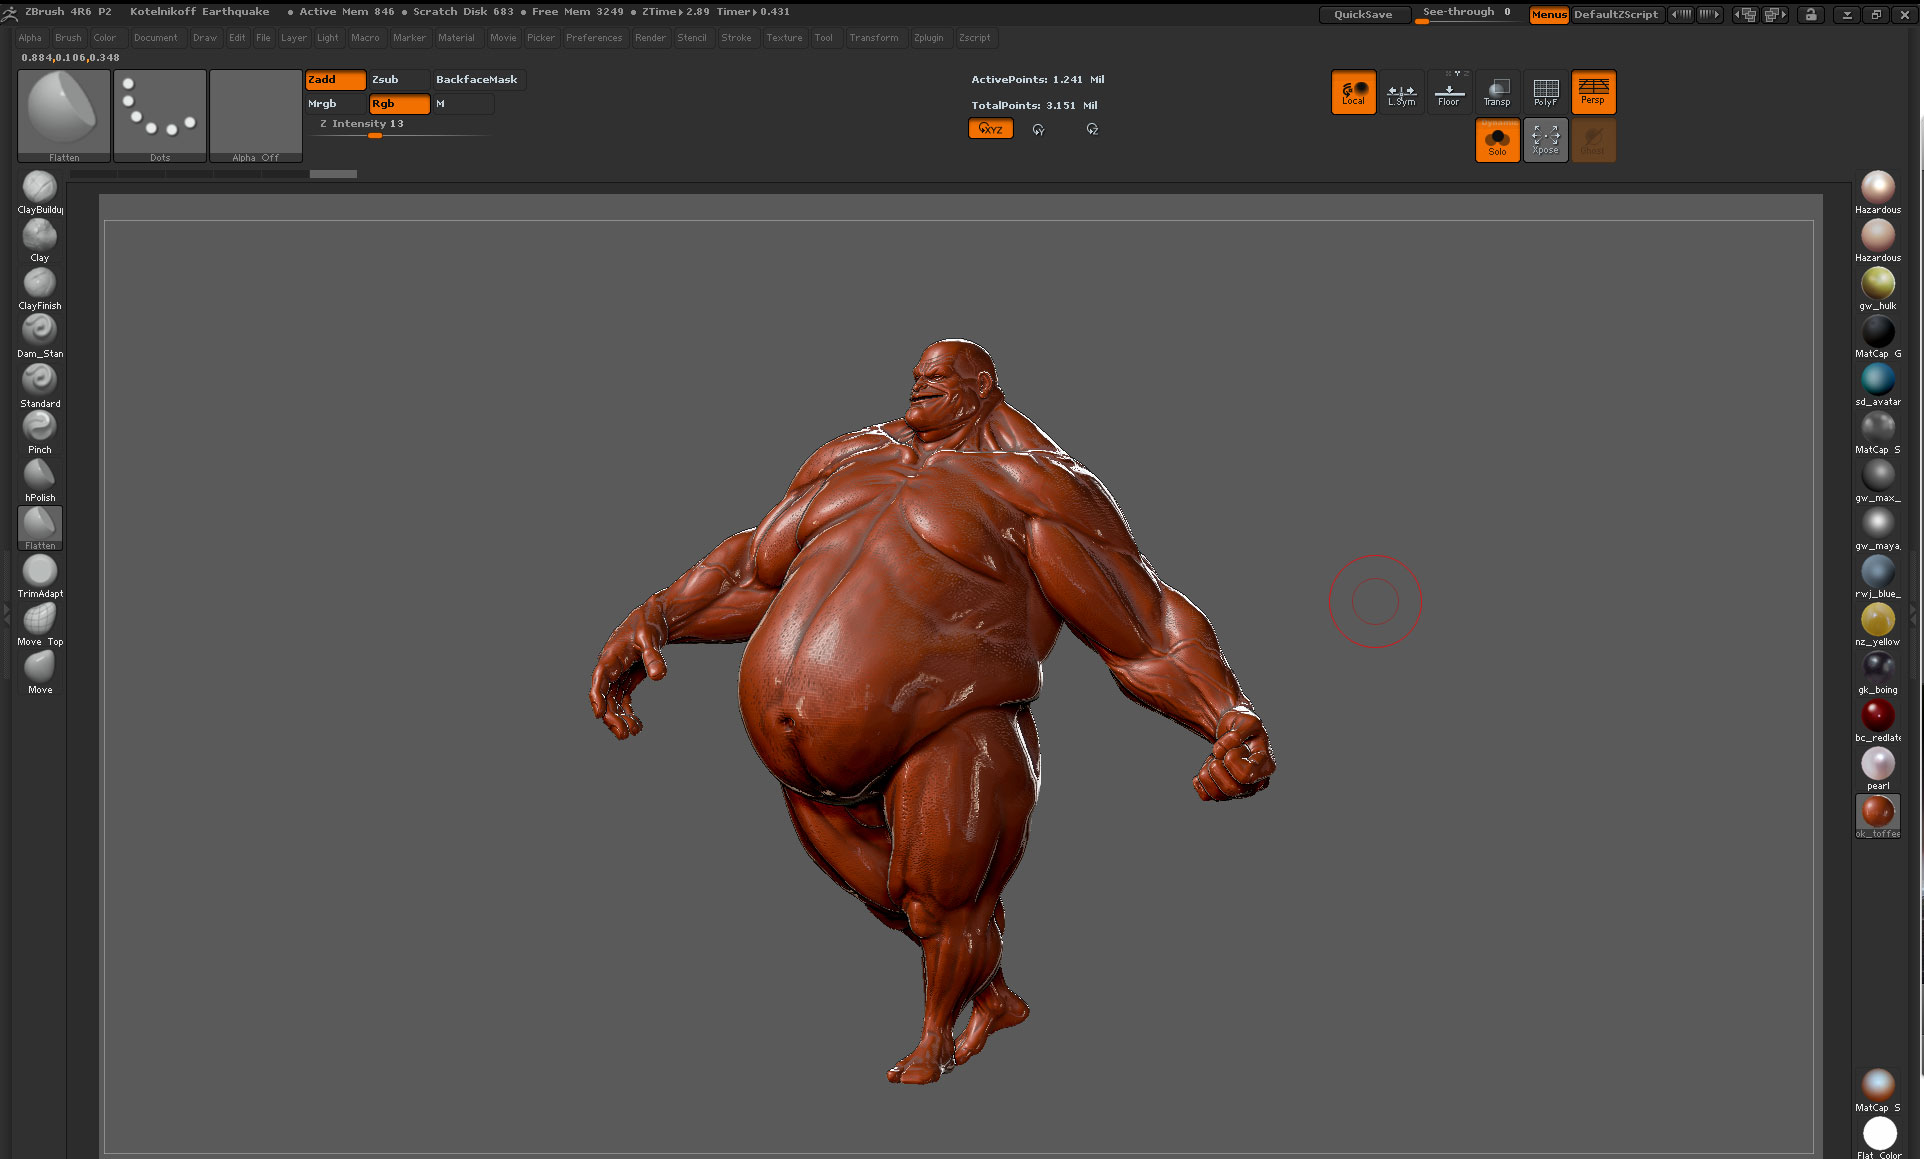The height and width of the screenshot is (1159, 1924).
Task: Pick the gw_hulk material sphere
Action: point(1877,283)
